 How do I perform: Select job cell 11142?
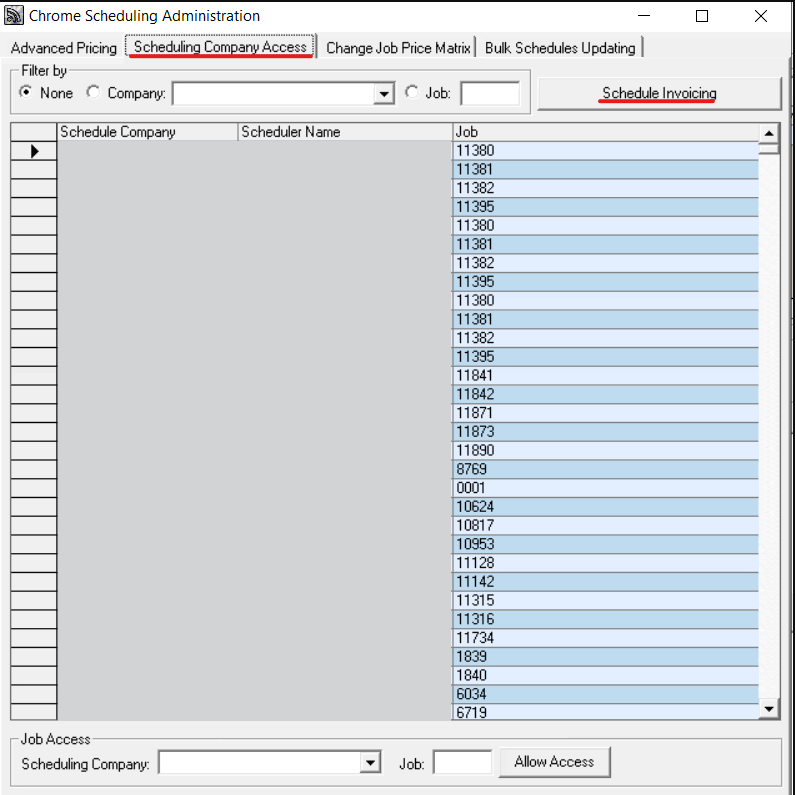[x=605, y=582]
